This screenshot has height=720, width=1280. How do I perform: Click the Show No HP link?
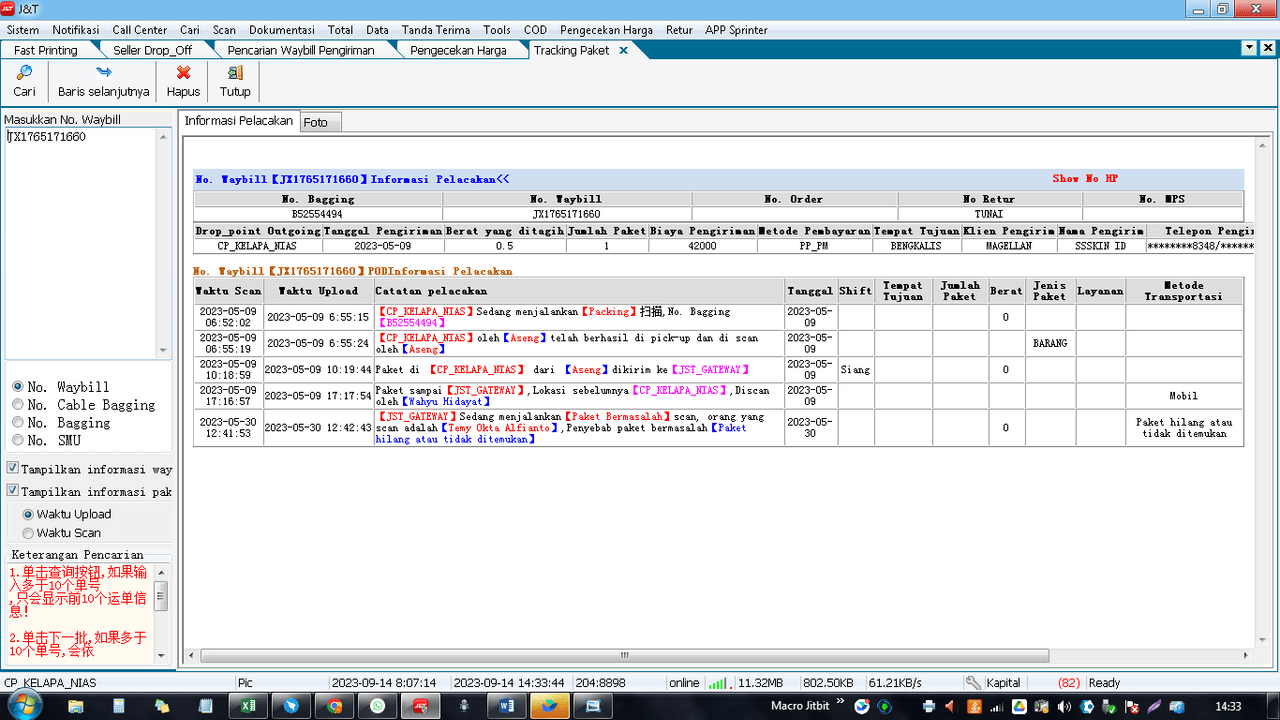pos(1085,179)
